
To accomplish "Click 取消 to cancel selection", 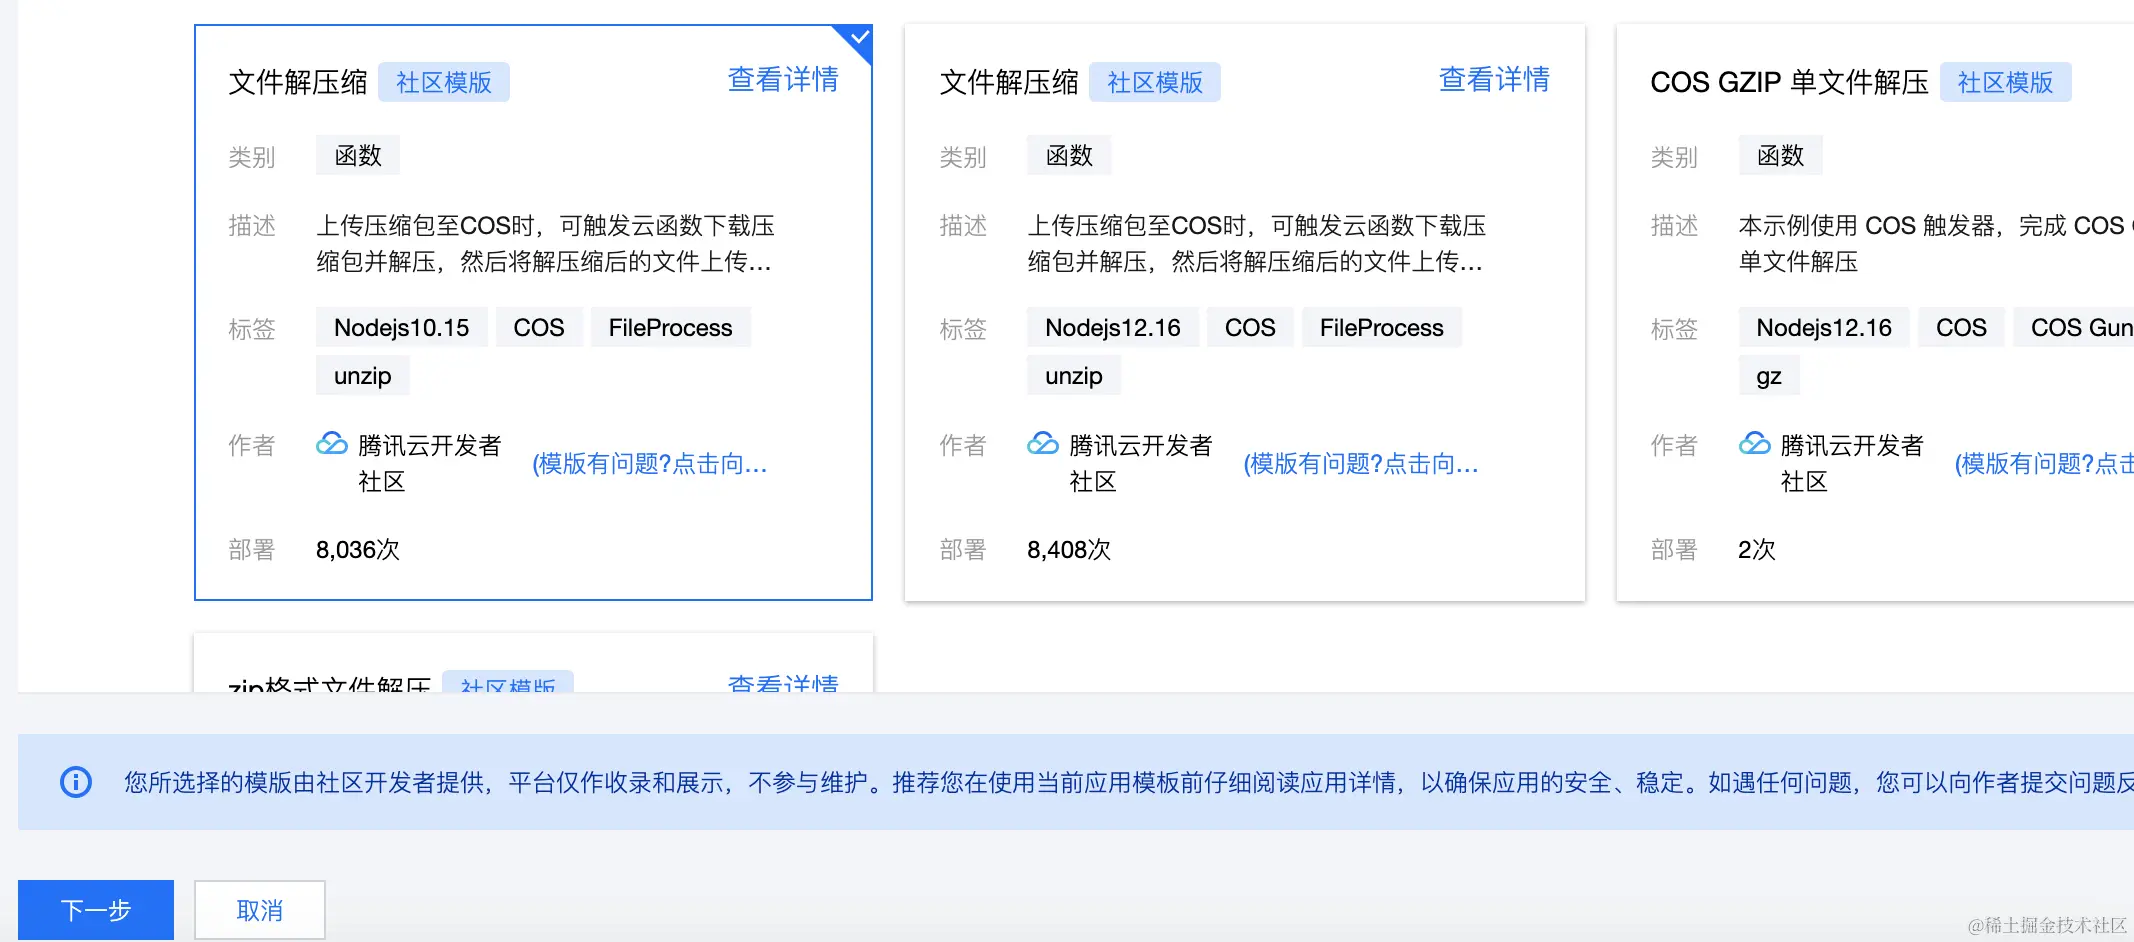I will (259, 909).
